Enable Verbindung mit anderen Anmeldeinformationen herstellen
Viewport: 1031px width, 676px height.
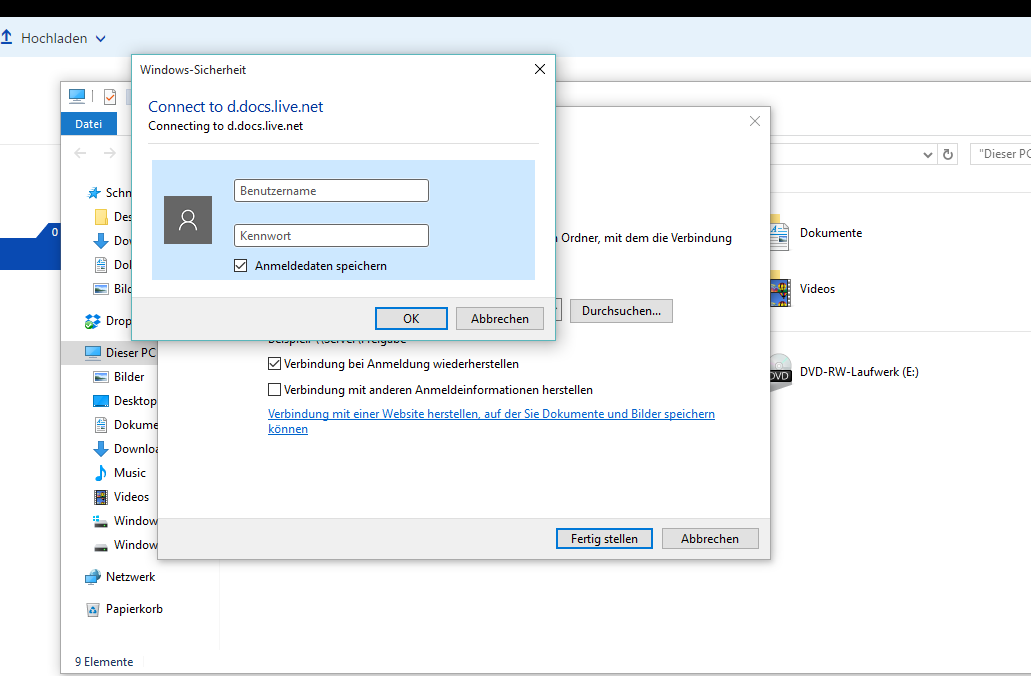[x=275, y=390]
